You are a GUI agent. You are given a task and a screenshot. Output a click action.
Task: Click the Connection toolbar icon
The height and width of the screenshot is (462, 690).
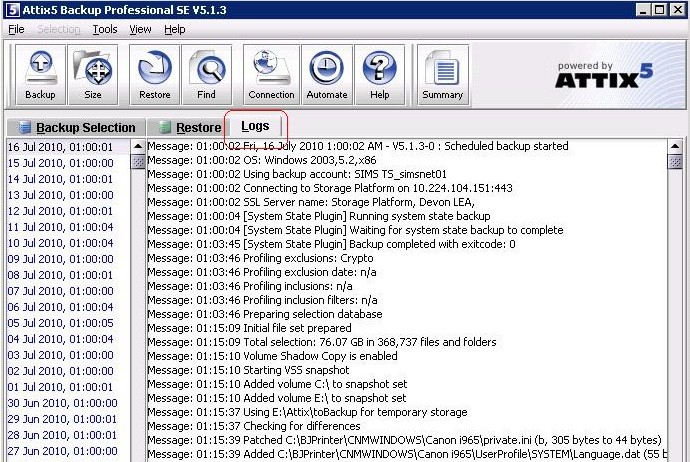271,75
